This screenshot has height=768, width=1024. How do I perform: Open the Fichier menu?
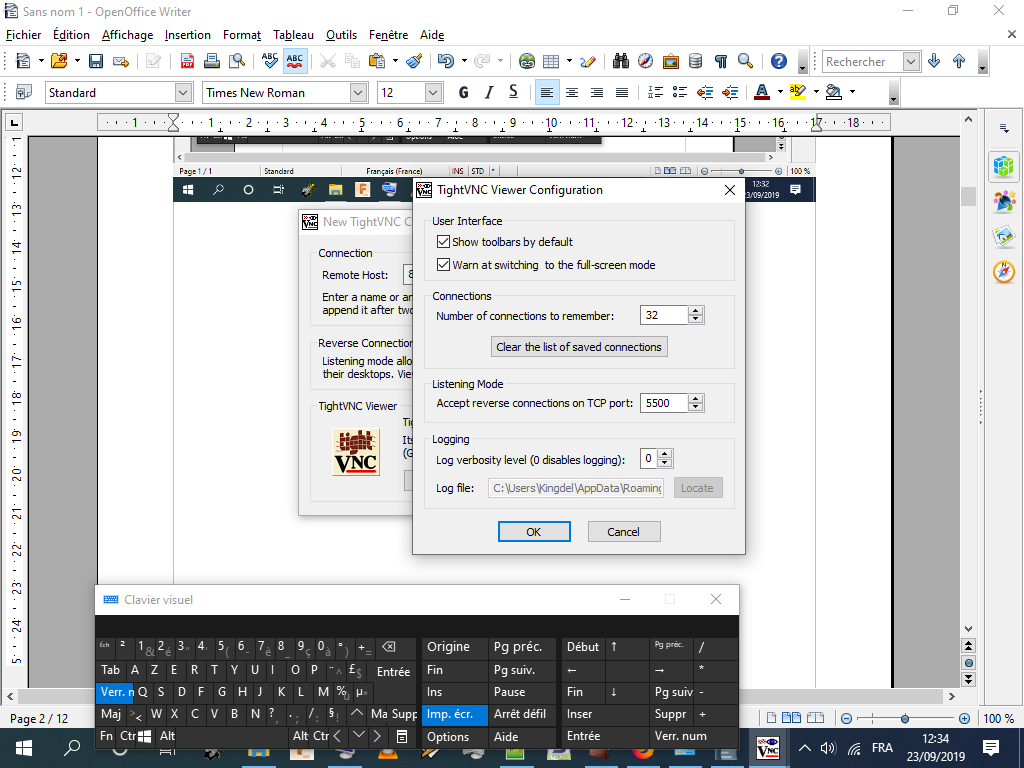pos(23,35)
